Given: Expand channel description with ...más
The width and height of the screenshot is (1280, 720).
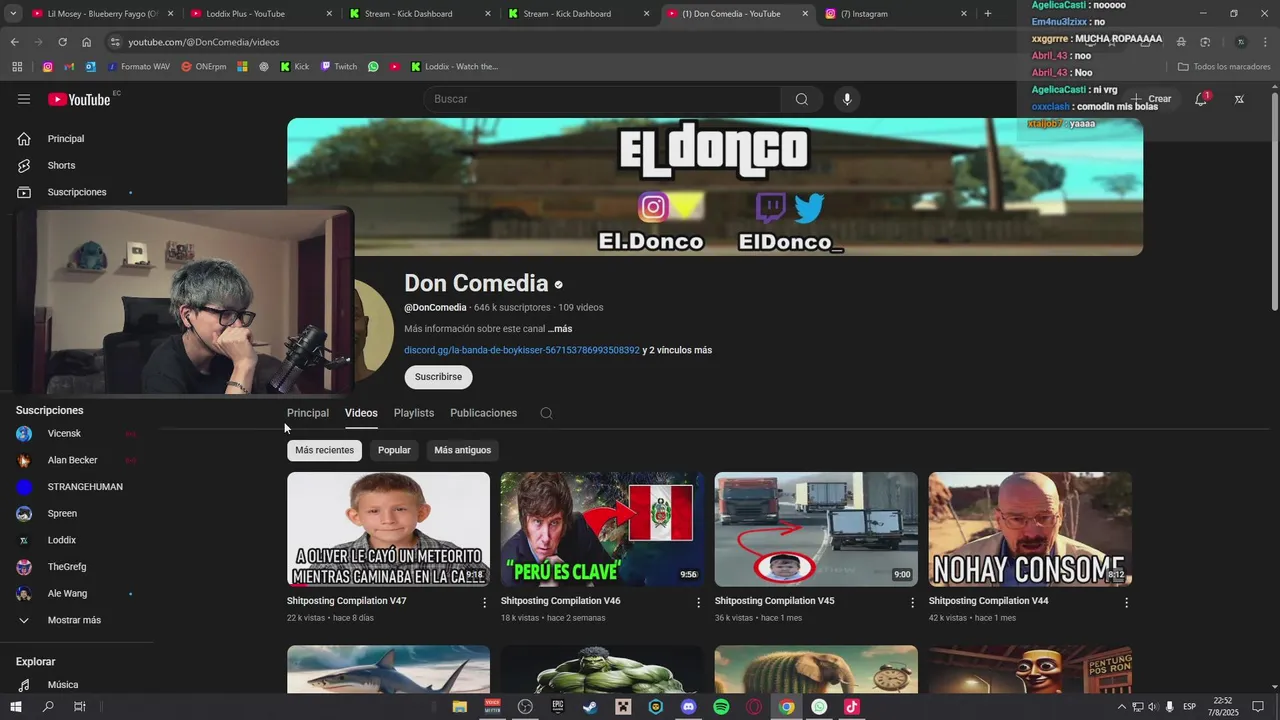Looking at the screenshot, I should 560,329.
